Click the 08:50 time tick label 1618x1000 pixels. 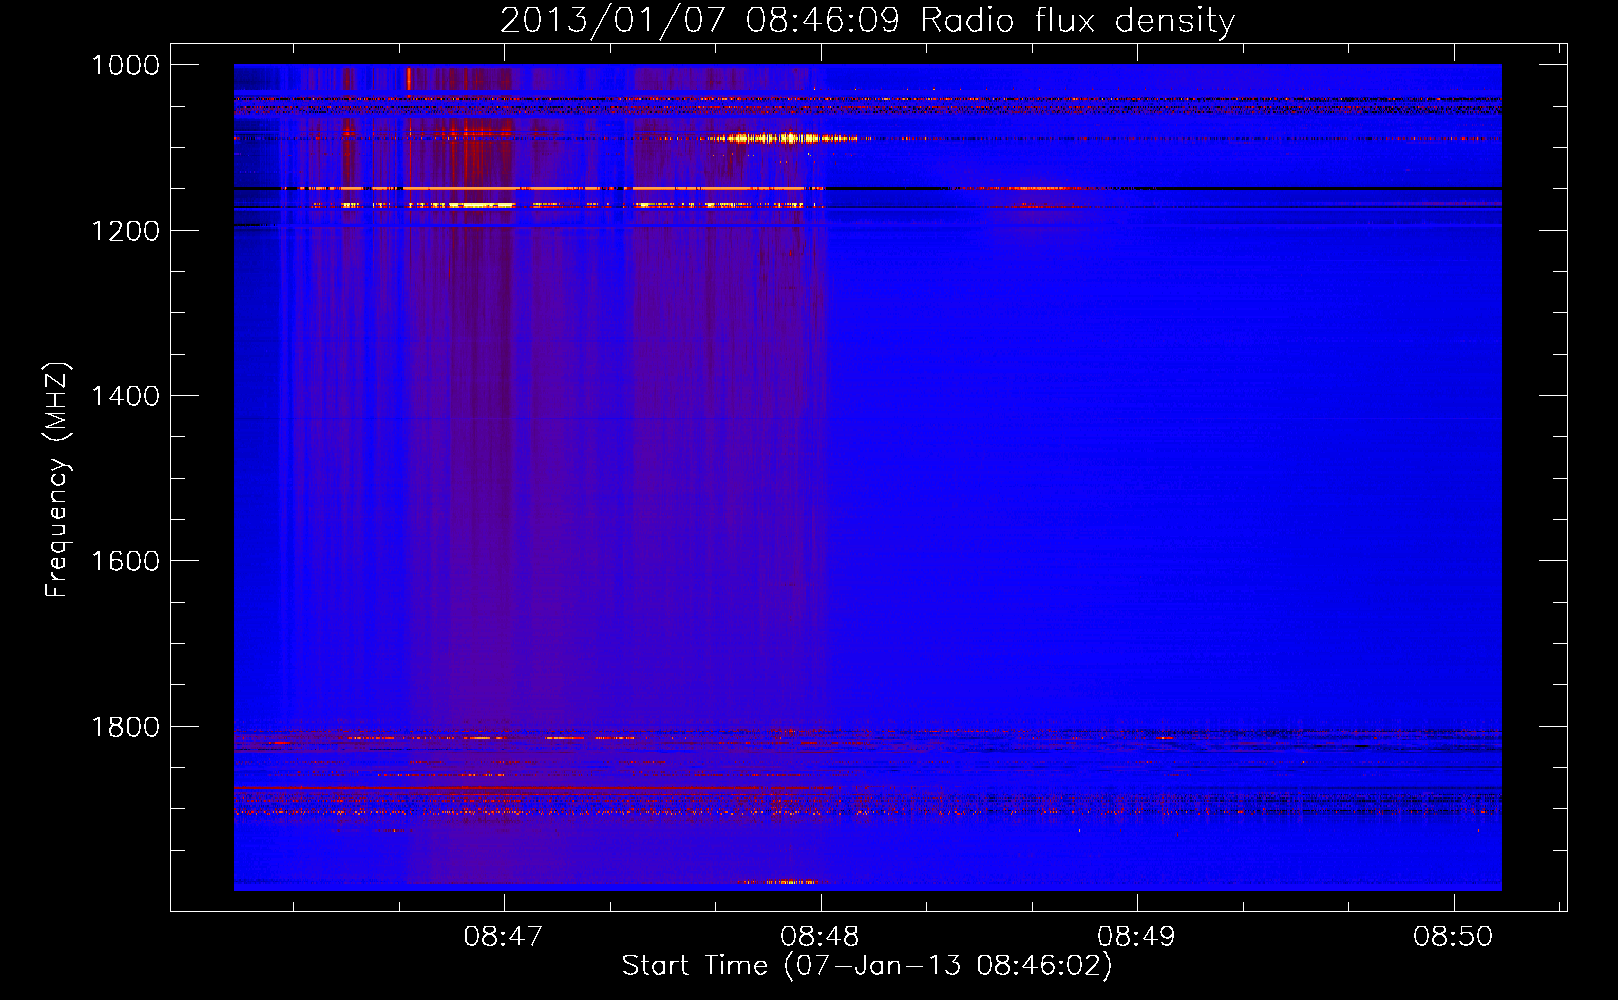1453,936
